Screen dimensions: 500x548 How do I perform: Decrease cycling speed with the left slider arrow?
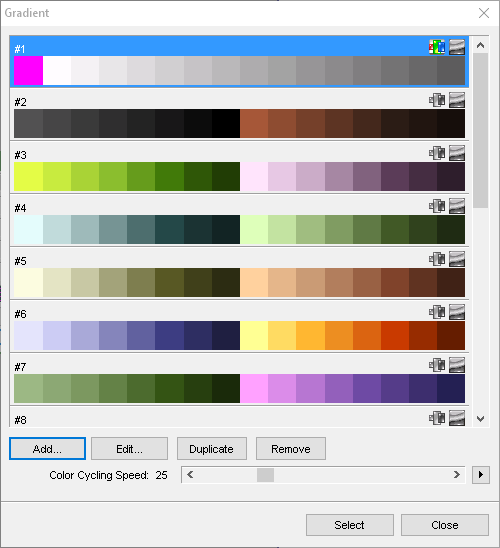[190, 475]
